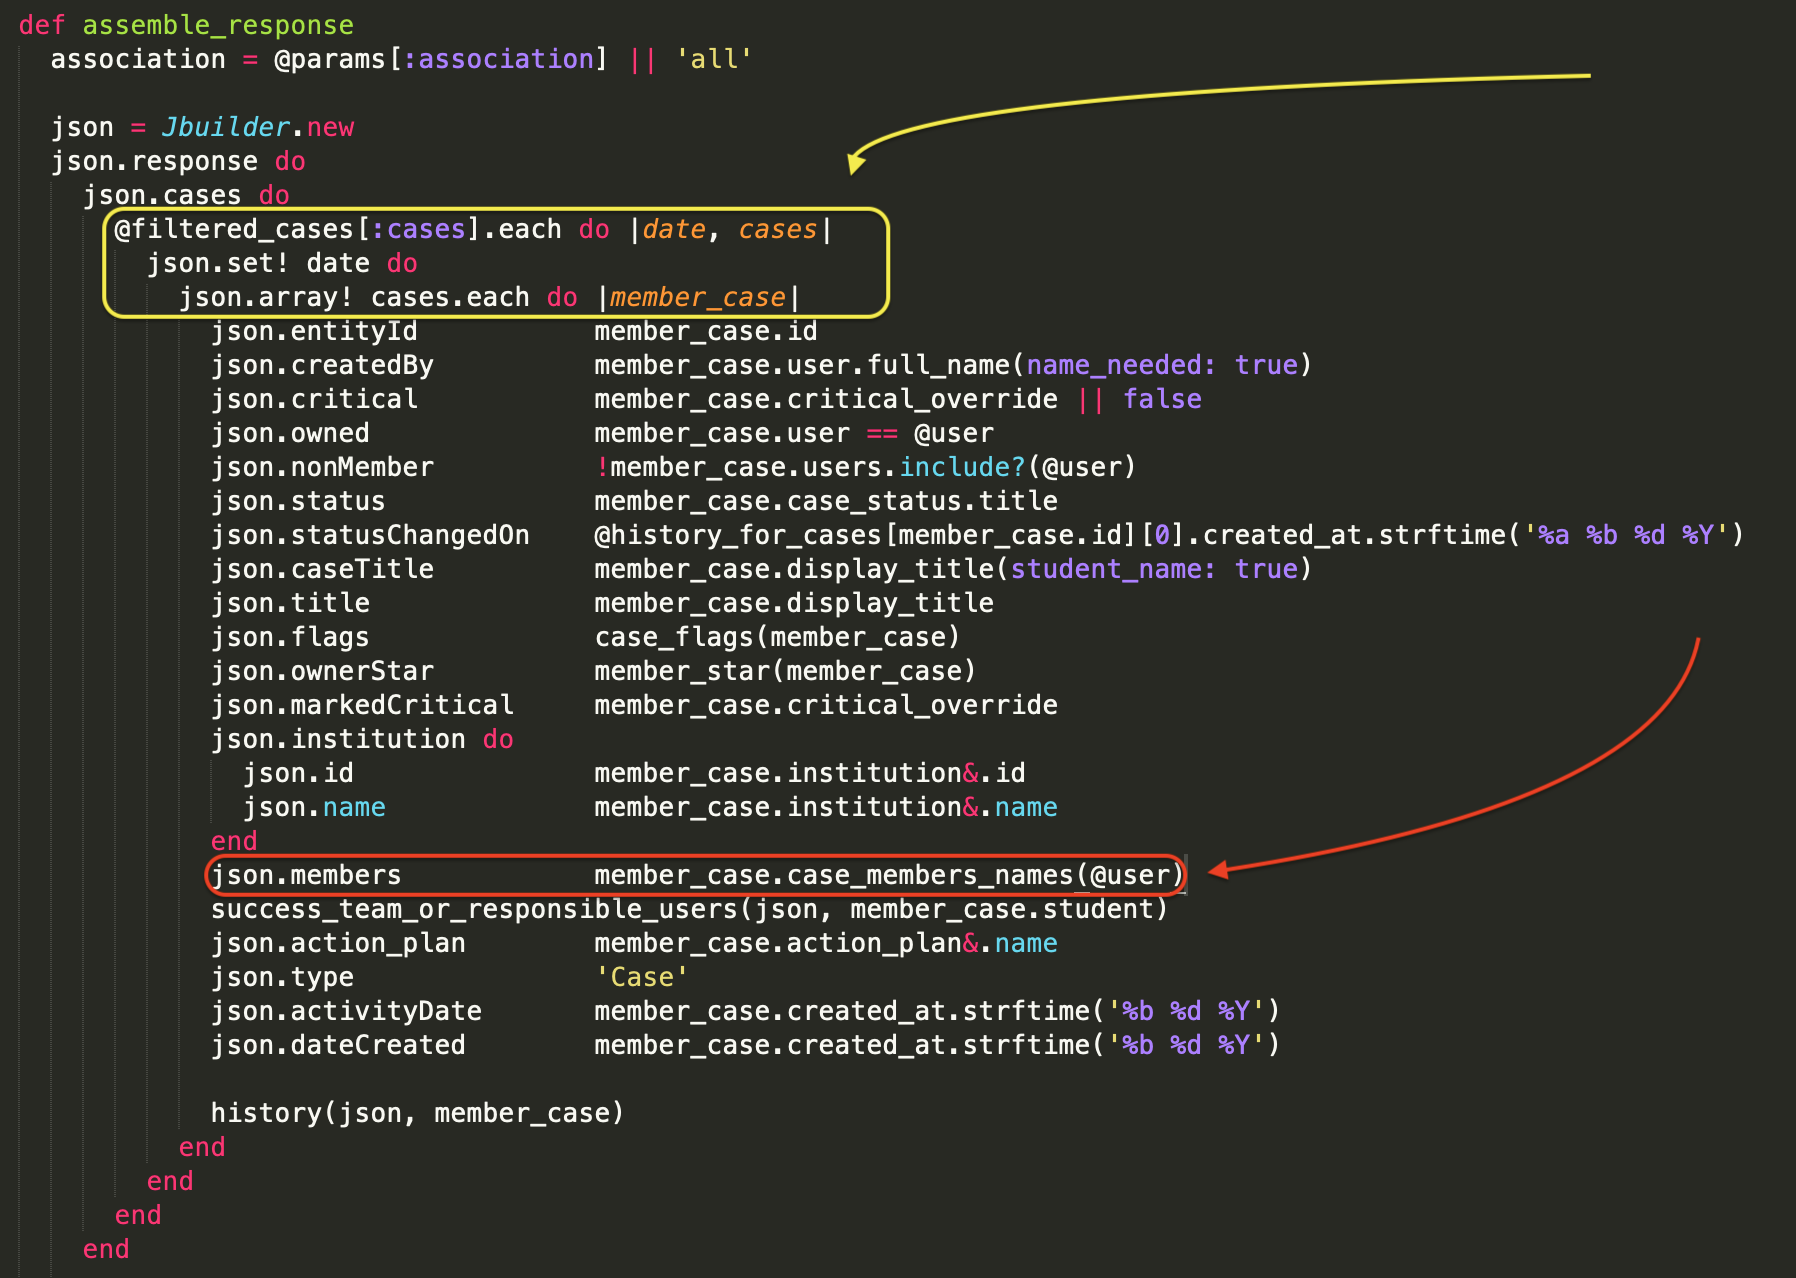Click 'json.type' key
1796x1278 pixels.
[x=282, y=977]
